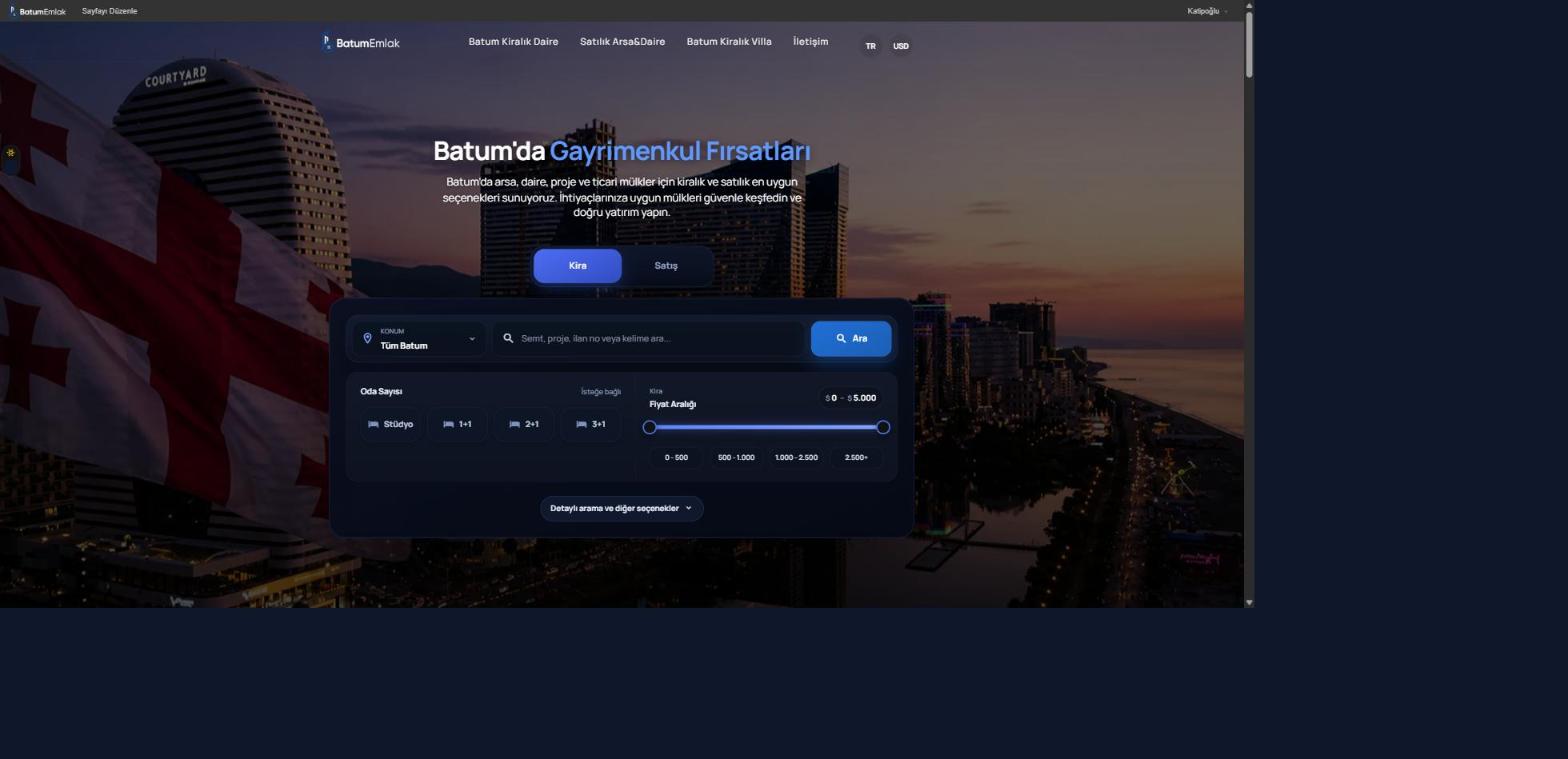Choose the 2.500+ price preset
Viewport: 1568px width, 759px height.
click(x=856, y=457)
